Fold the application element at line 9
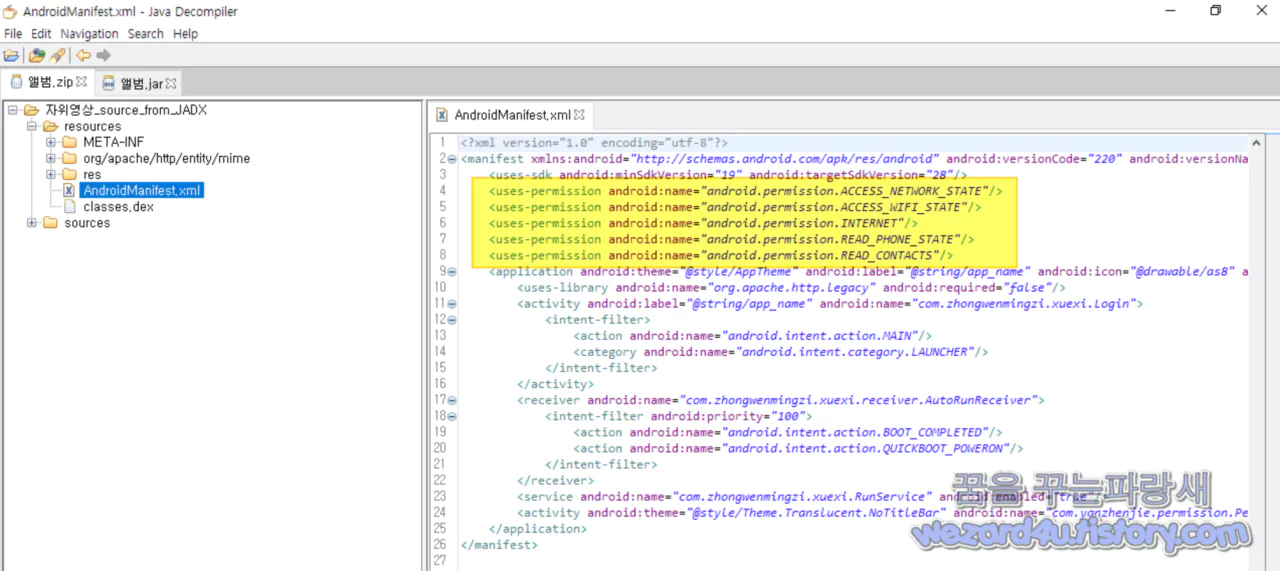 [452, 272]
